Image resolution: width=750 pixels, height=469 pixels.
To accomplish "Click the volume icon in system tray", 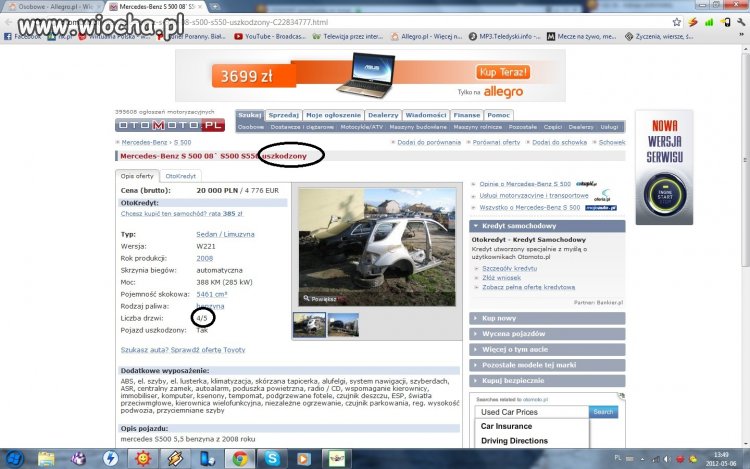I will (667, 459).
